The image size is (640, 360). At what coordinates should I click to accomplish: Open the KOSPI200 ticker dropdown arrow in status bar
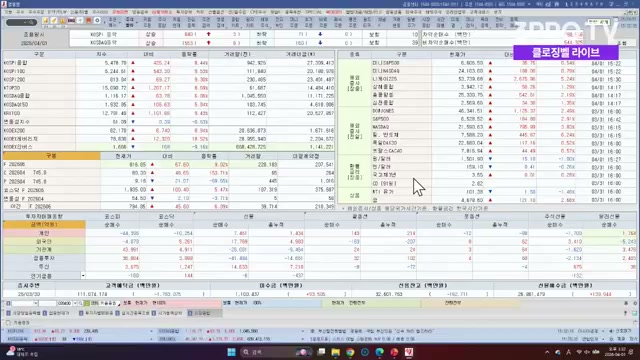coord(151,331)
